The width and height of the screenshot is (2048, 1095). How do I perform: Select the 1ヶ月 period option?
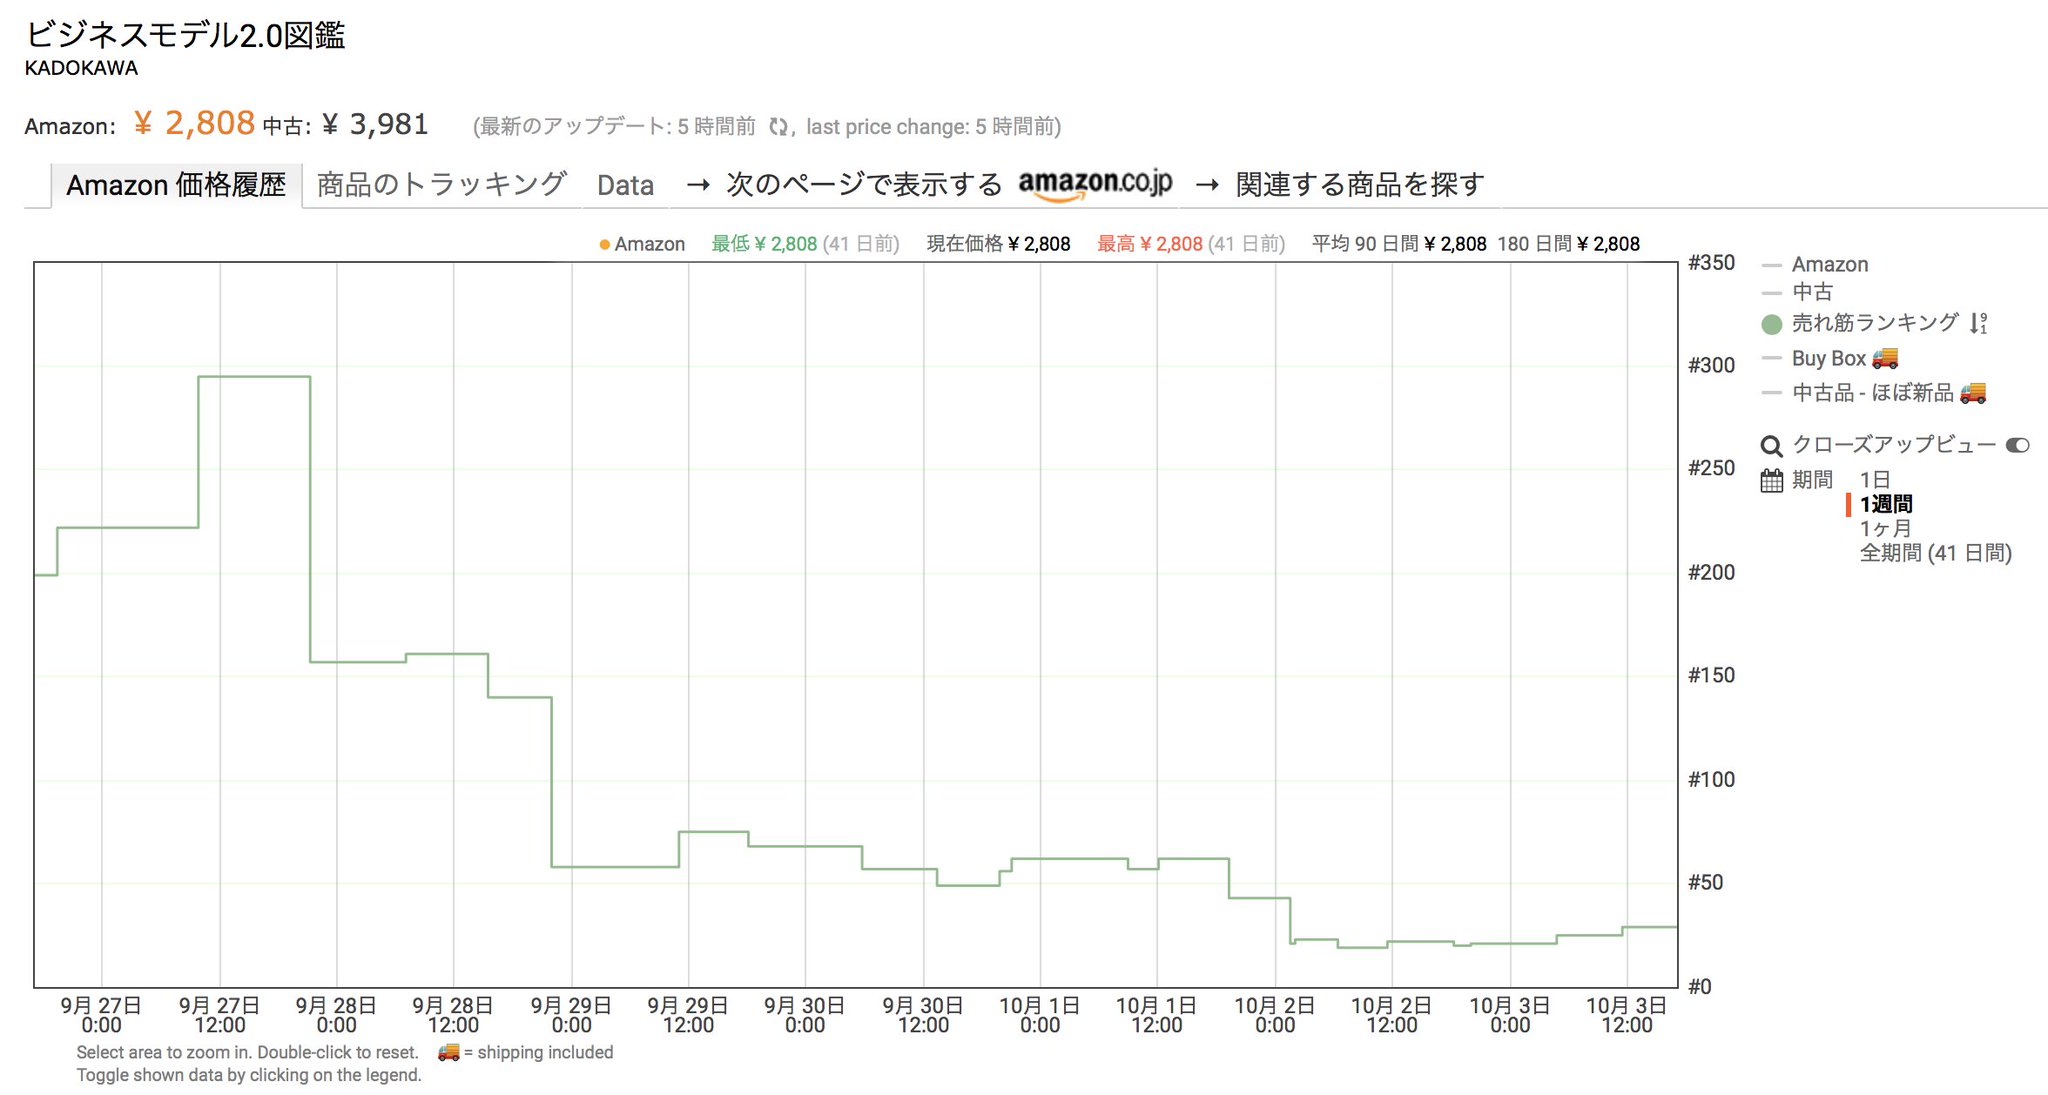click(1885, 528)
